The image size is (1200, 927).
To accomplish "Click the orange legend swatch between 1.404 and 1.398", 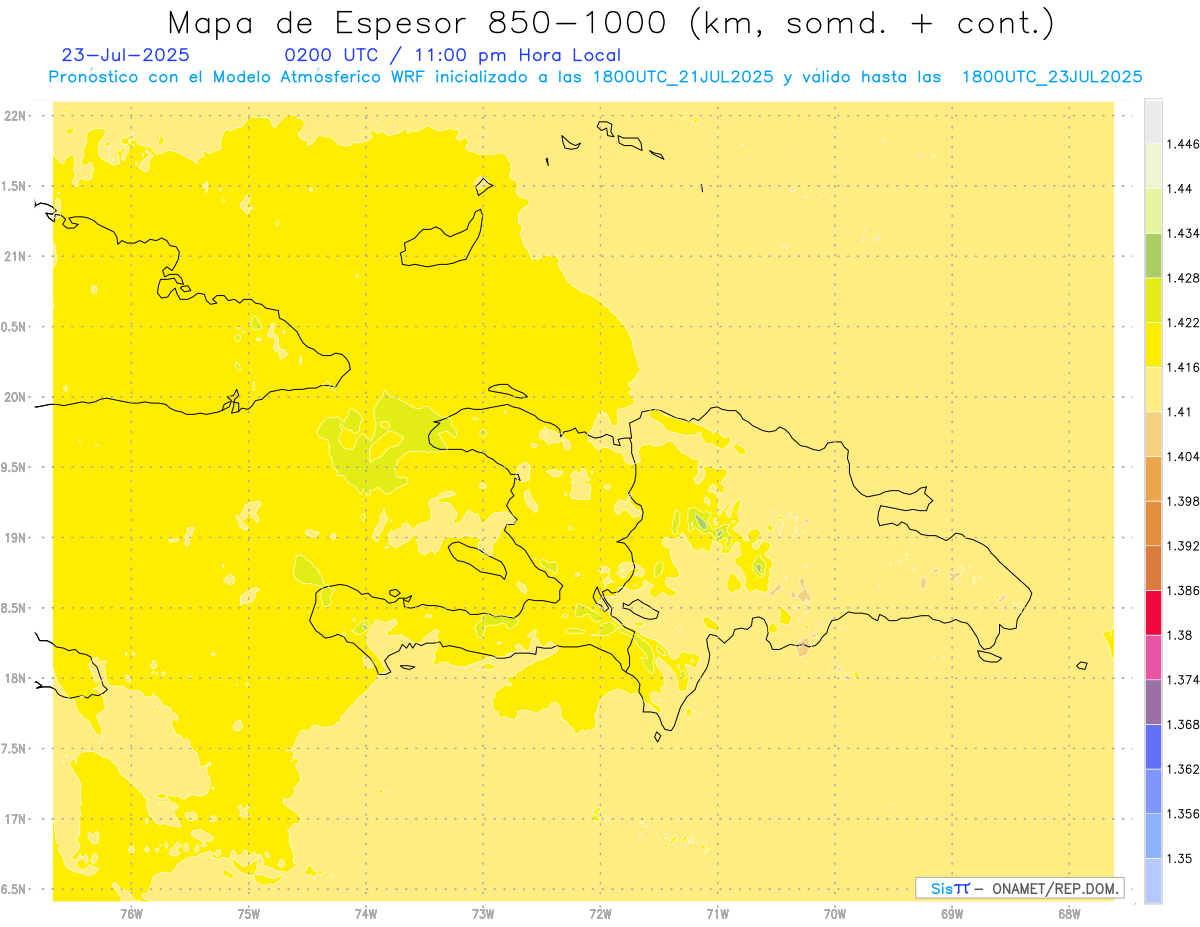I will [1153, 478].
